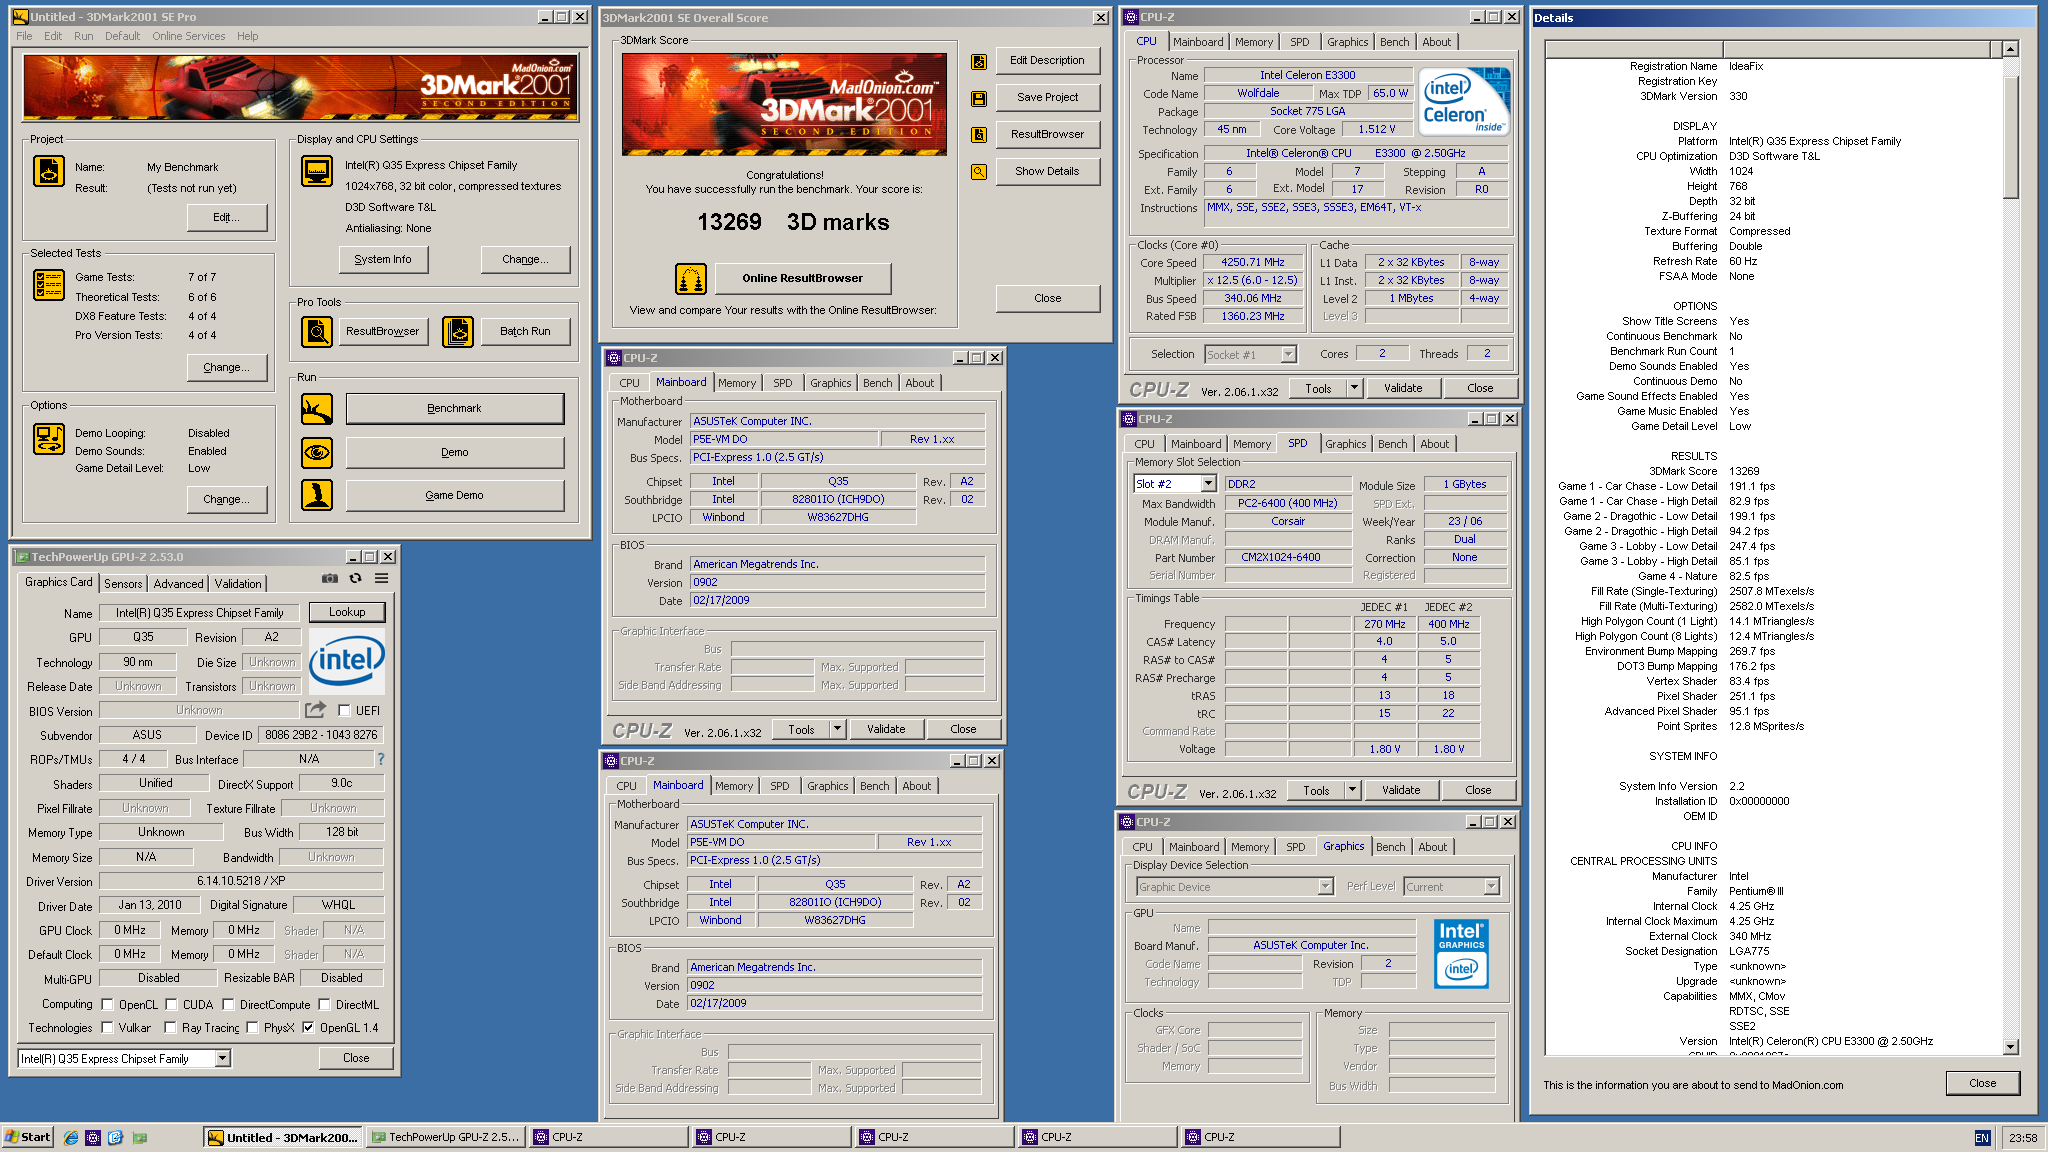The image size is (2048, 1152).
Task: Open the Graphic Device dropdown in CPU-Z Graphics
Action: 1325,887
